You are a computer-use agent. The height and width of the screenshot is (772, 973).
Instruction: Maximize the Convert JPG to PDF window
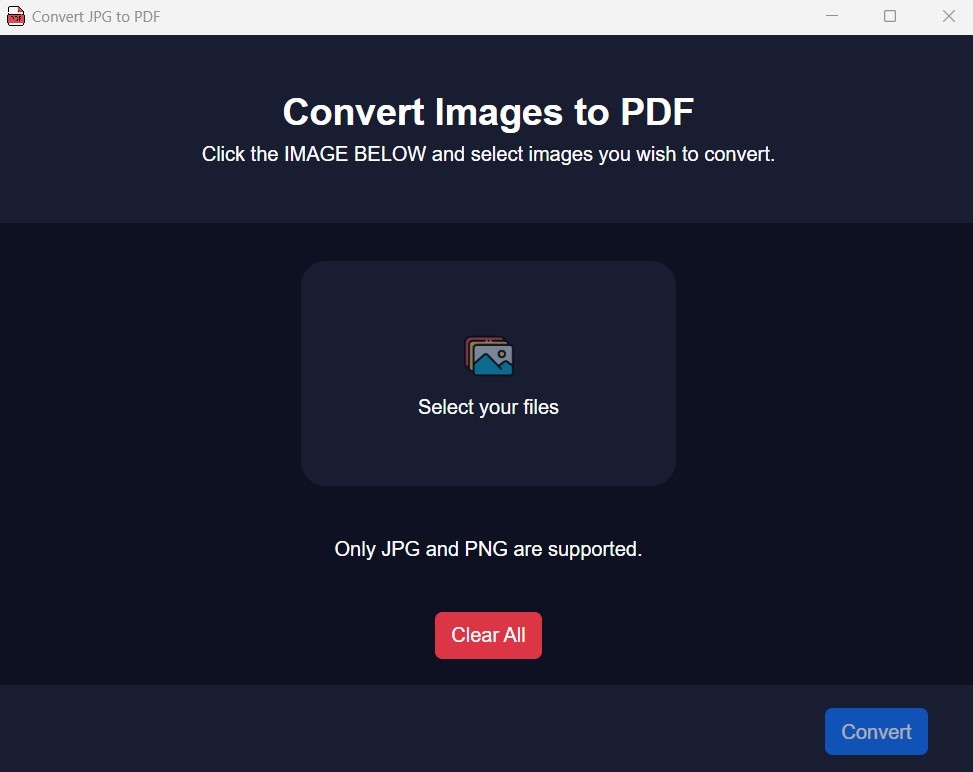pyautogui.click(x=890, y=16)
